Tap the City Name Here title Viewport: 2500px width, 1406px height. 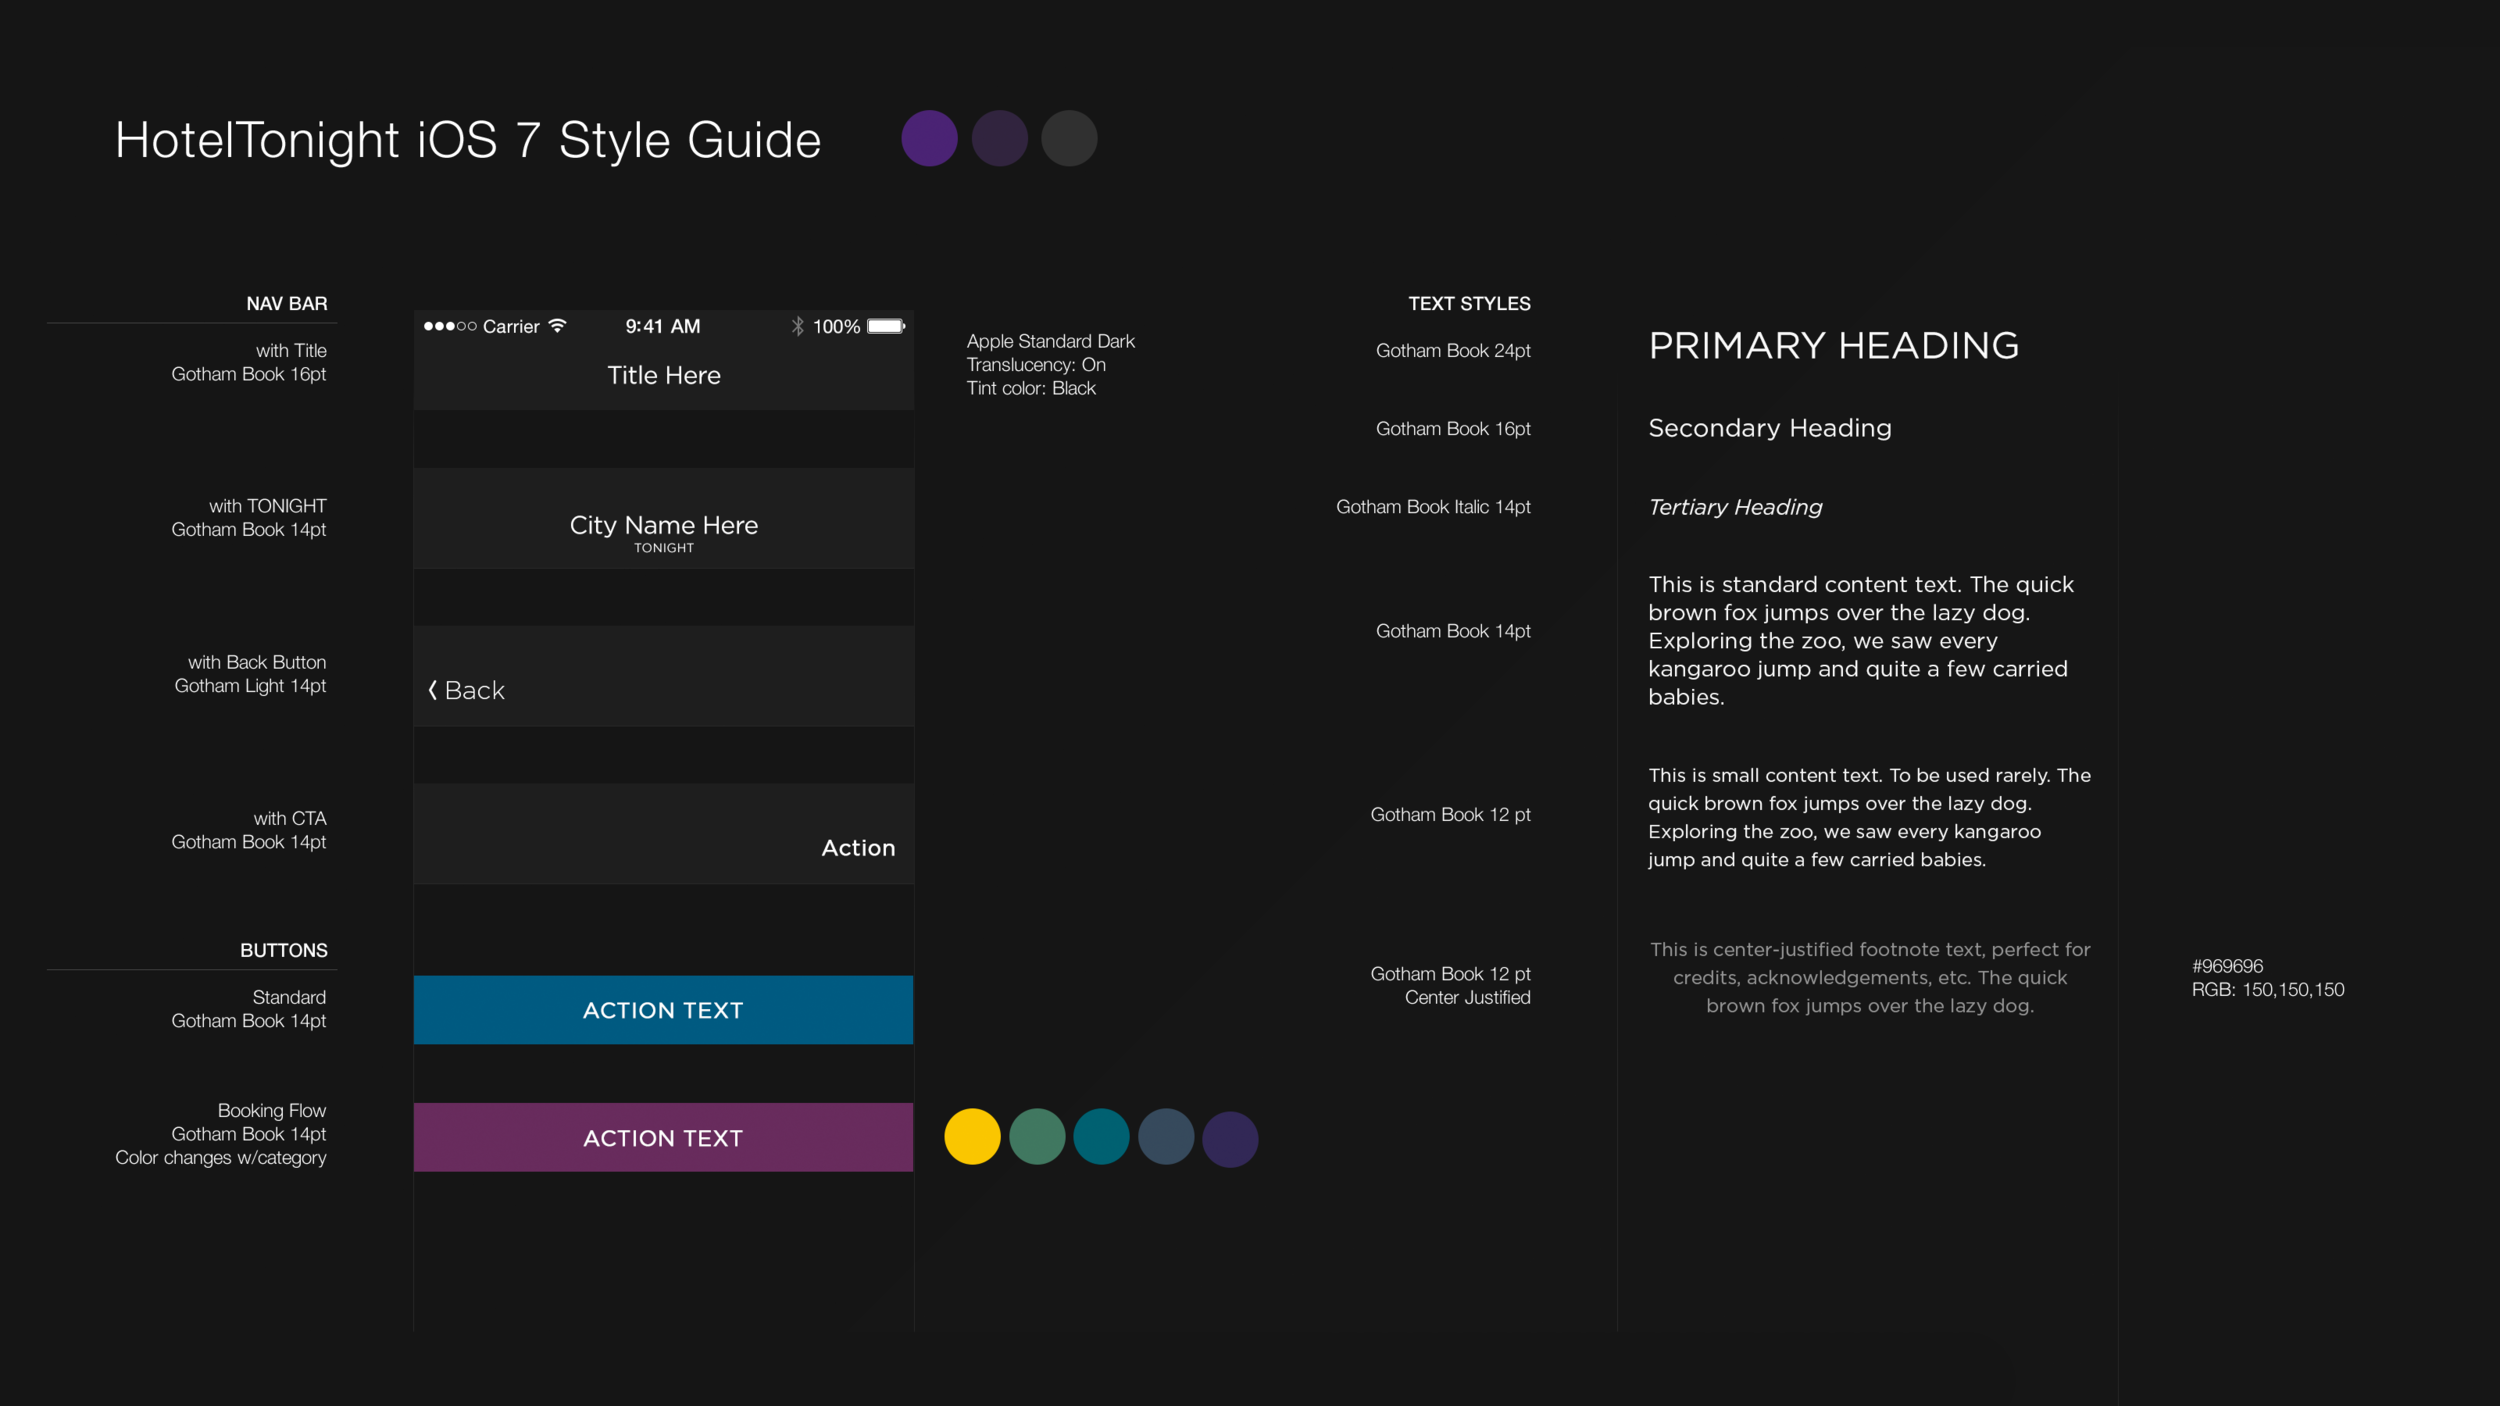pyautogui.click(x=664, y=525)
